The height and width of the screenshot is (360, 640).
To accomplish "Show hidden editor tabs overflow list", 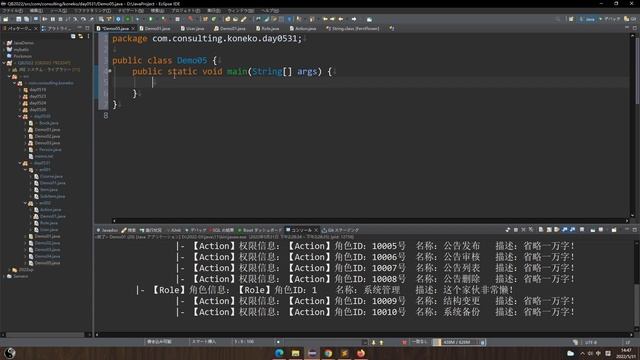I will tap(392, 28).
